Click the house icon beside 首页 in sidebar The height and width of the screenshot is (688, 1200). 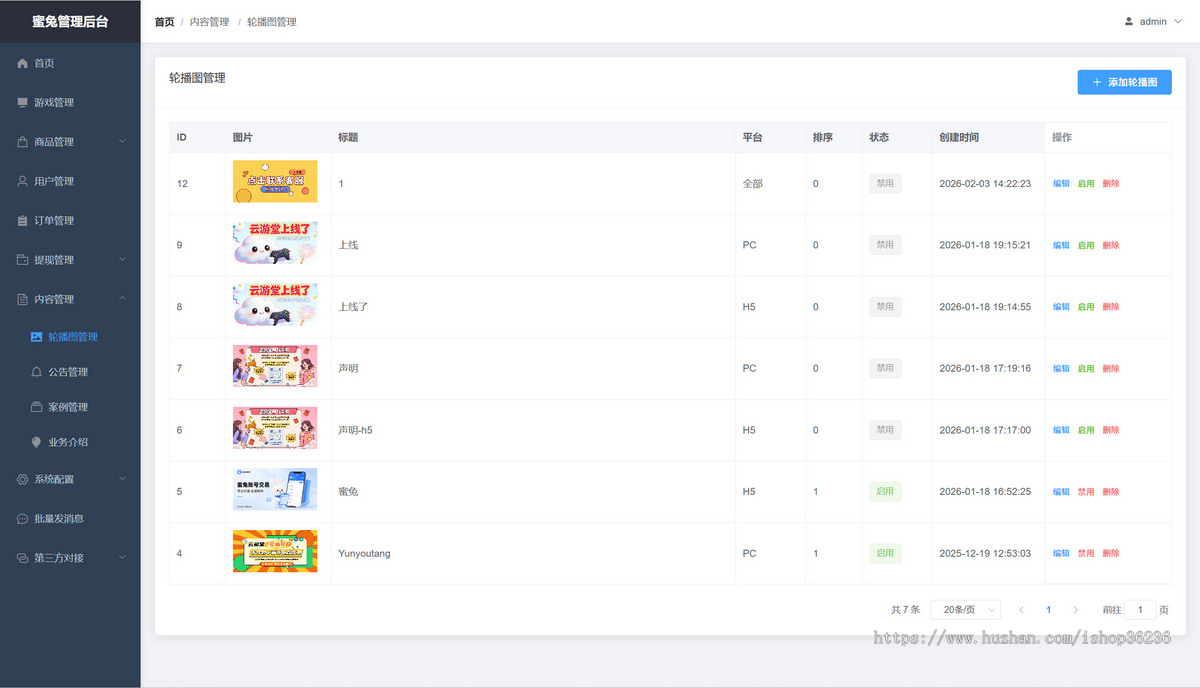pyautogui.click(x=23, y=63)
